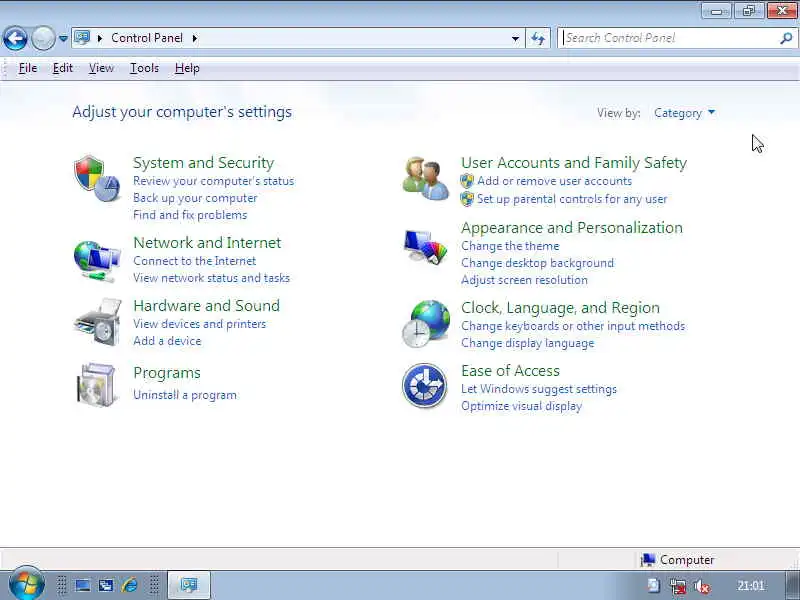Click the document tray icon beside network icon

654,586
